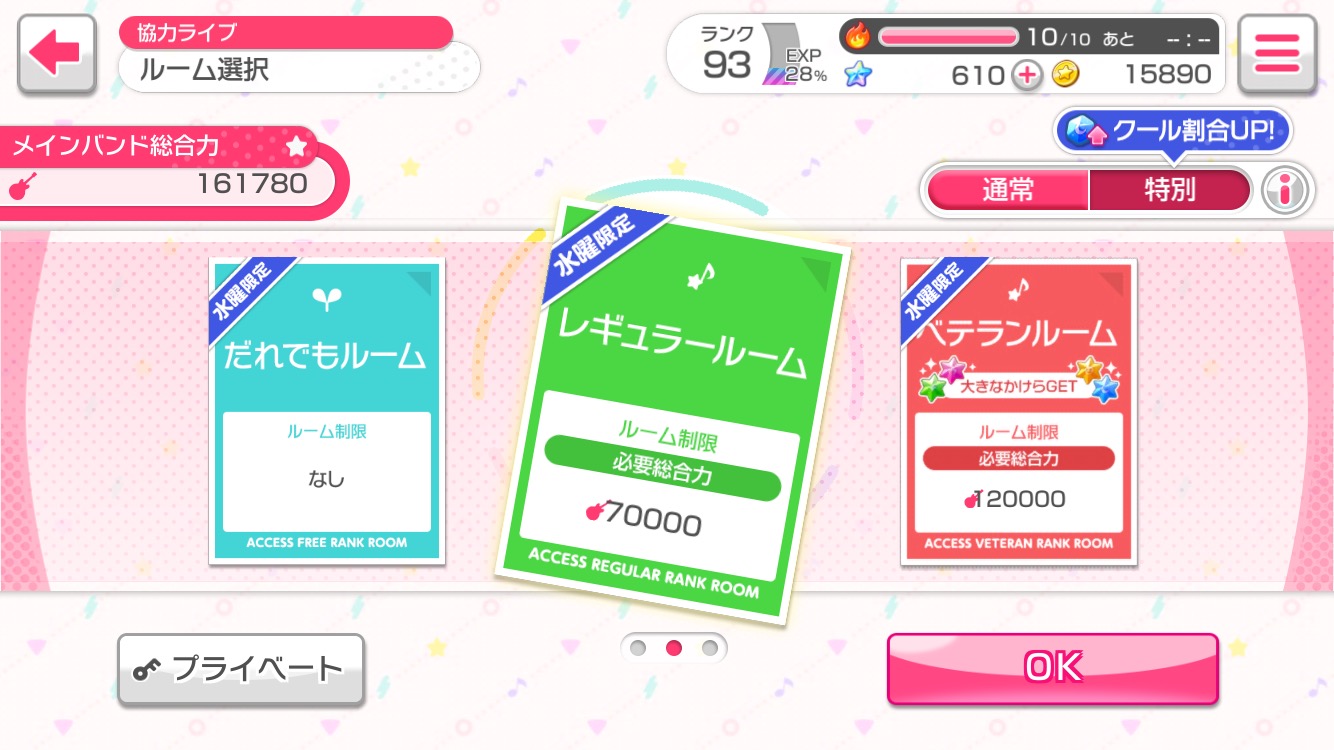The height and width of the screenshot is (750, 1334).
Task: Switch to the 通常 room type
Action: (1008, 190)
